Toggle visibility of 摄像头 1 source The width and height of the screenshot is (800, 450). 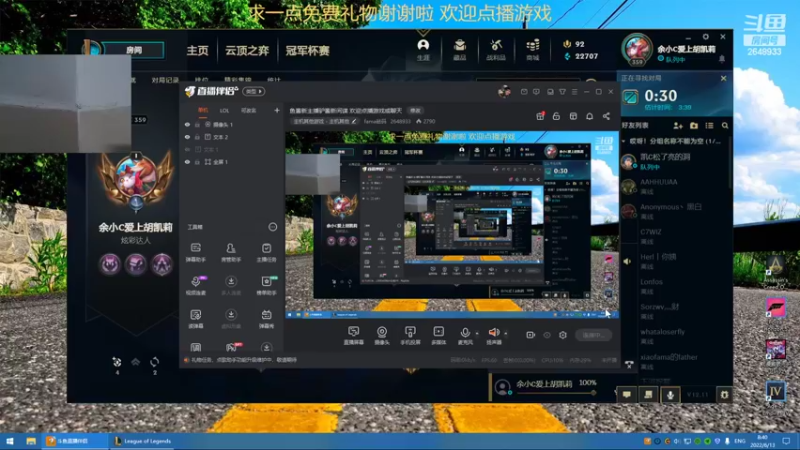point(187,124)
